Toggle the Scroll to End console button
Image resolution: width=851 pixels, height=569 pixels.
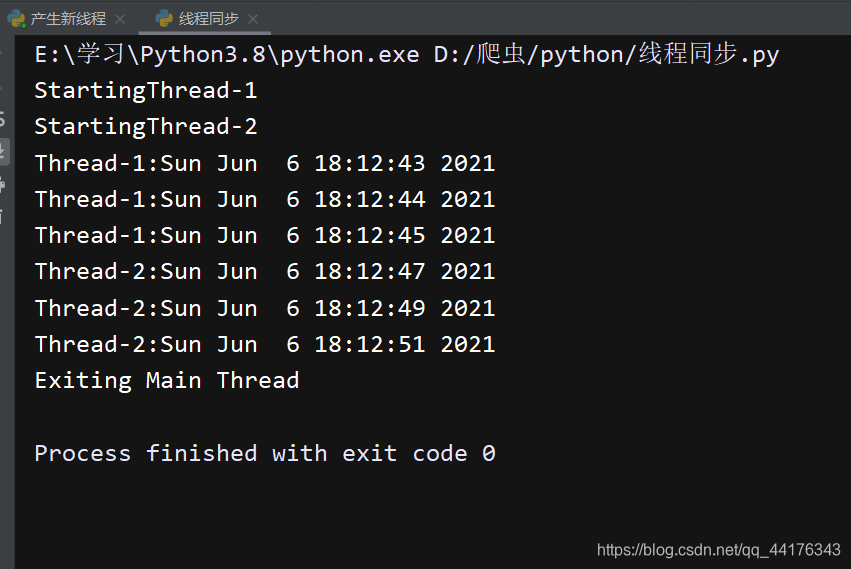(x=3, y=151)
